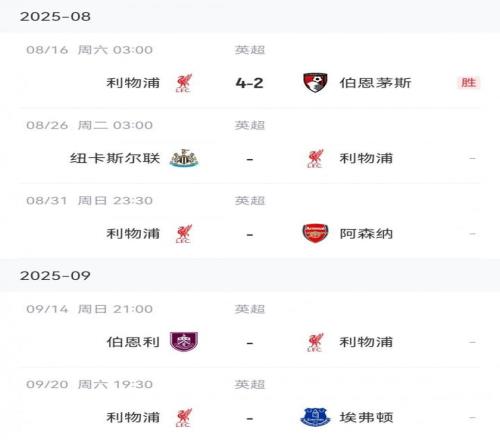The width and height of the screenshot is (500, 440).
Task: Click the Bournemouth club crest
Action: [x=315, y=83]
